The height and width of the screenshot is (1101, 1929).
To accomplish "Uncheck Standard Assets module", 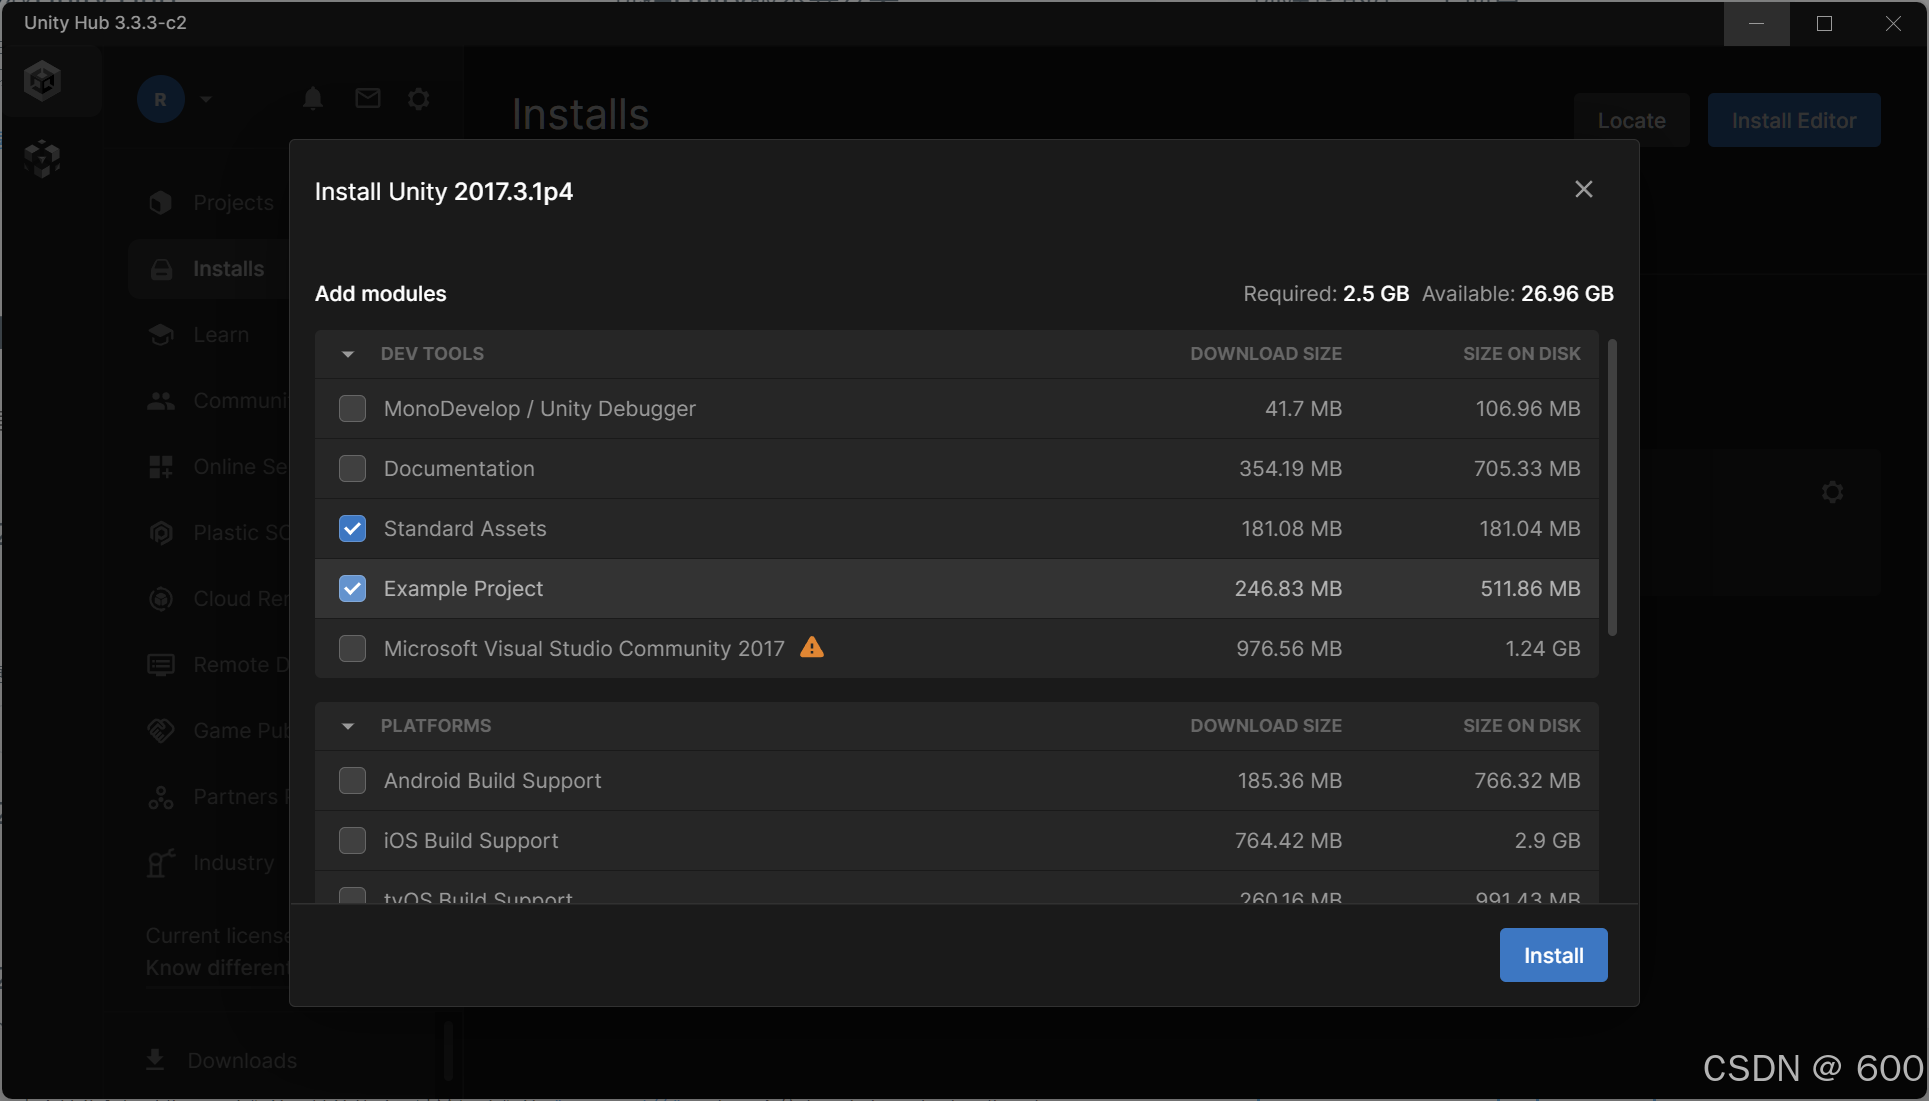I will (352, 528).
